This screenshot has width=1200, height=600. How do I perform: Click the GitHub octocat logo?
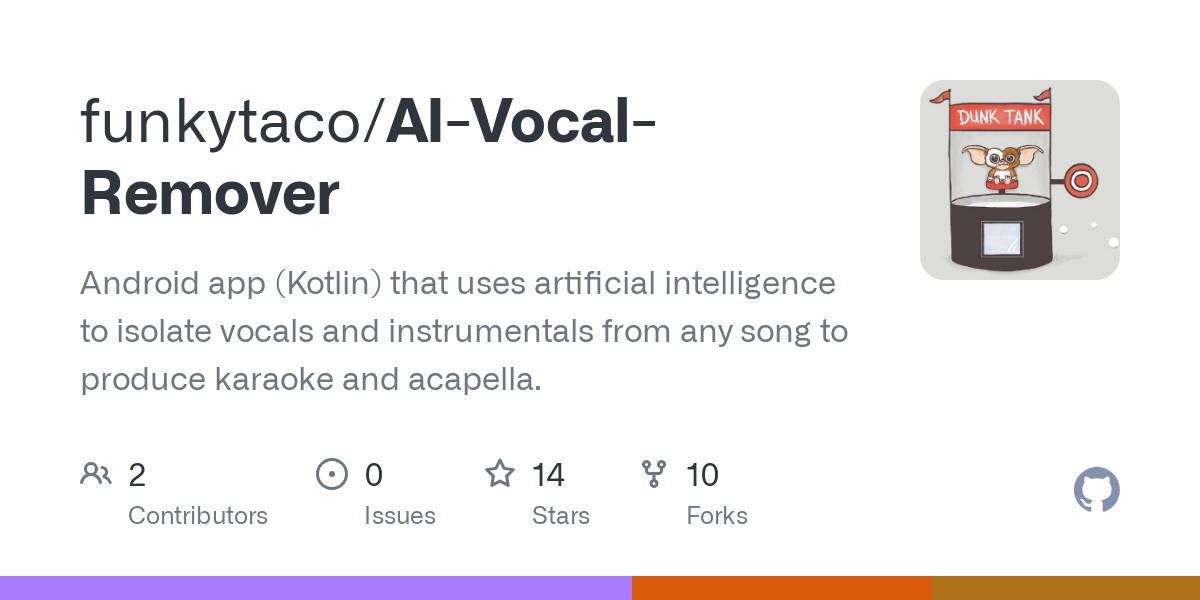pyautogui.click(x=1096, y=490)
